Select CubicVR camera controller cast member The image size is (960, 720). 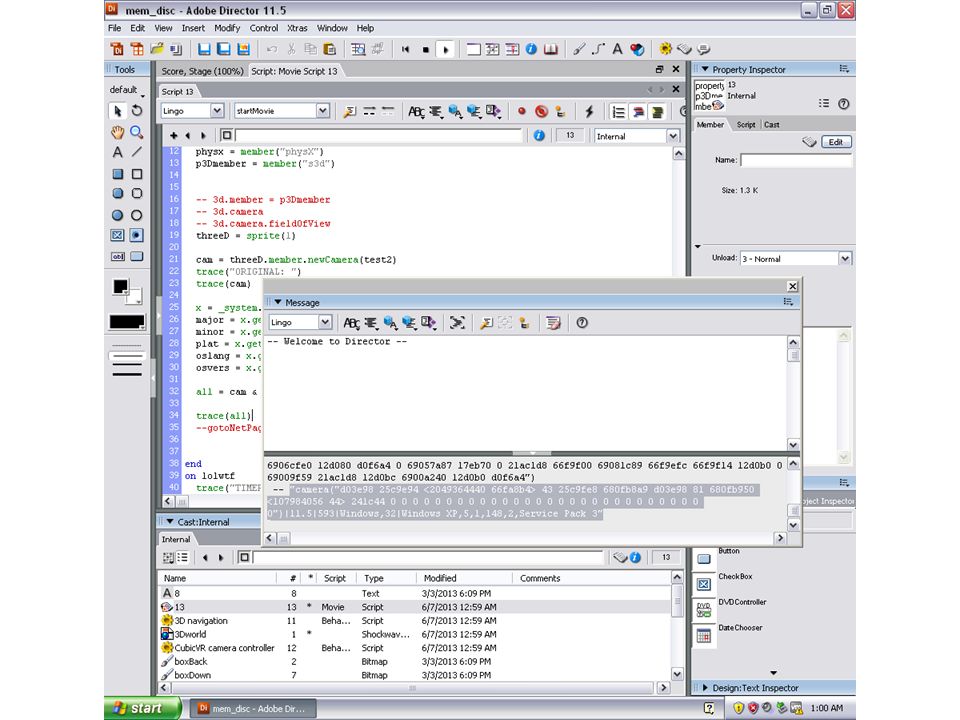coord(416,648)
